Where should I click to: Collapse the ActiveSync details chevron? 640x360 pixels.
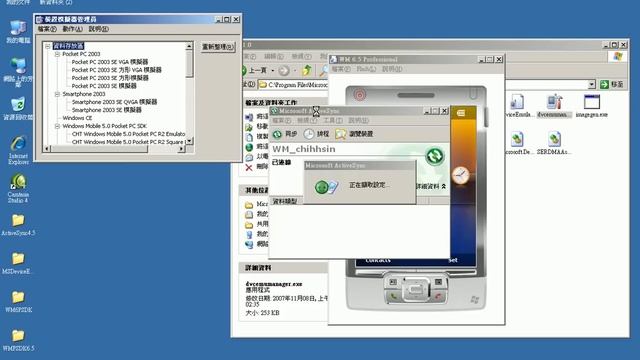pos(444,186)
